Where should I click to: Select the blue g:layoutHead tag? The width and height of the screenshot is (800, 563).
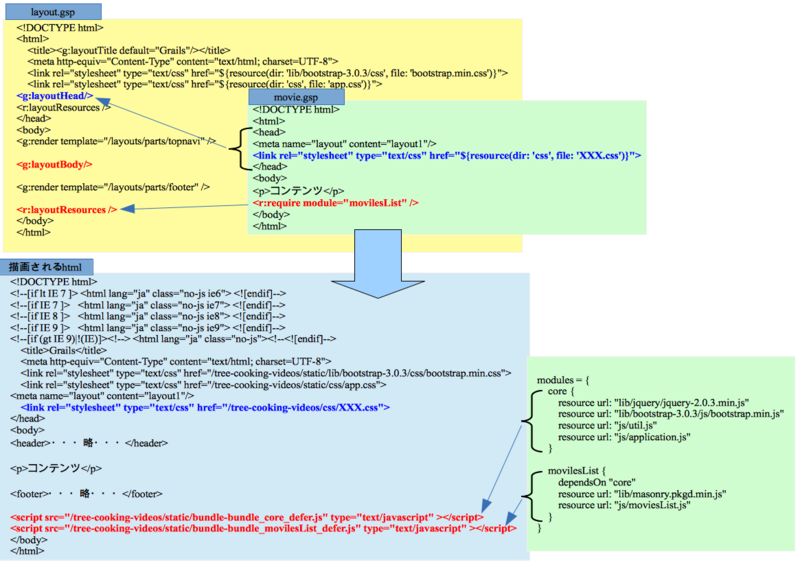point(55,95)
